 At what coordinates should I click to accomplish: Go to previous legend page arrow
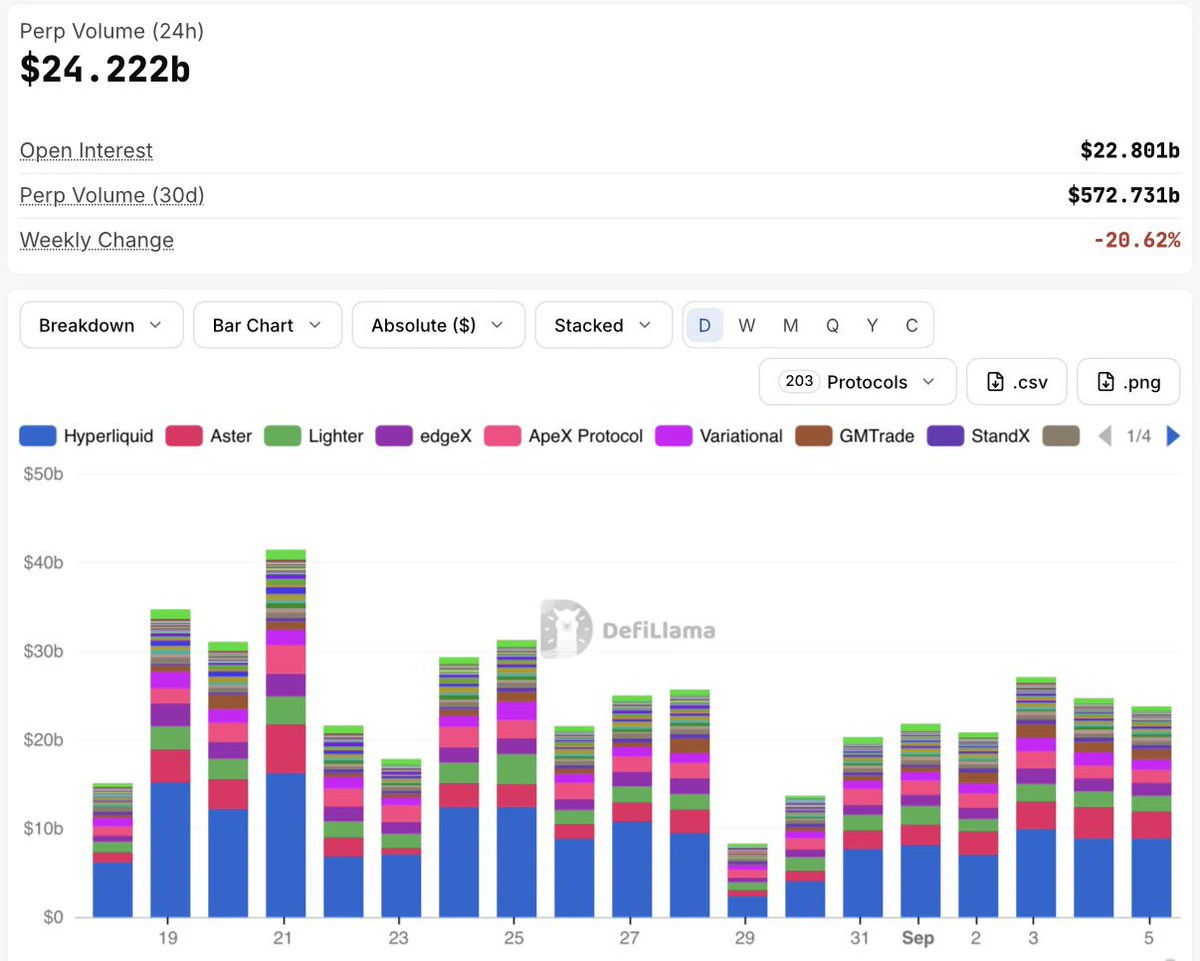(1105, 436)
